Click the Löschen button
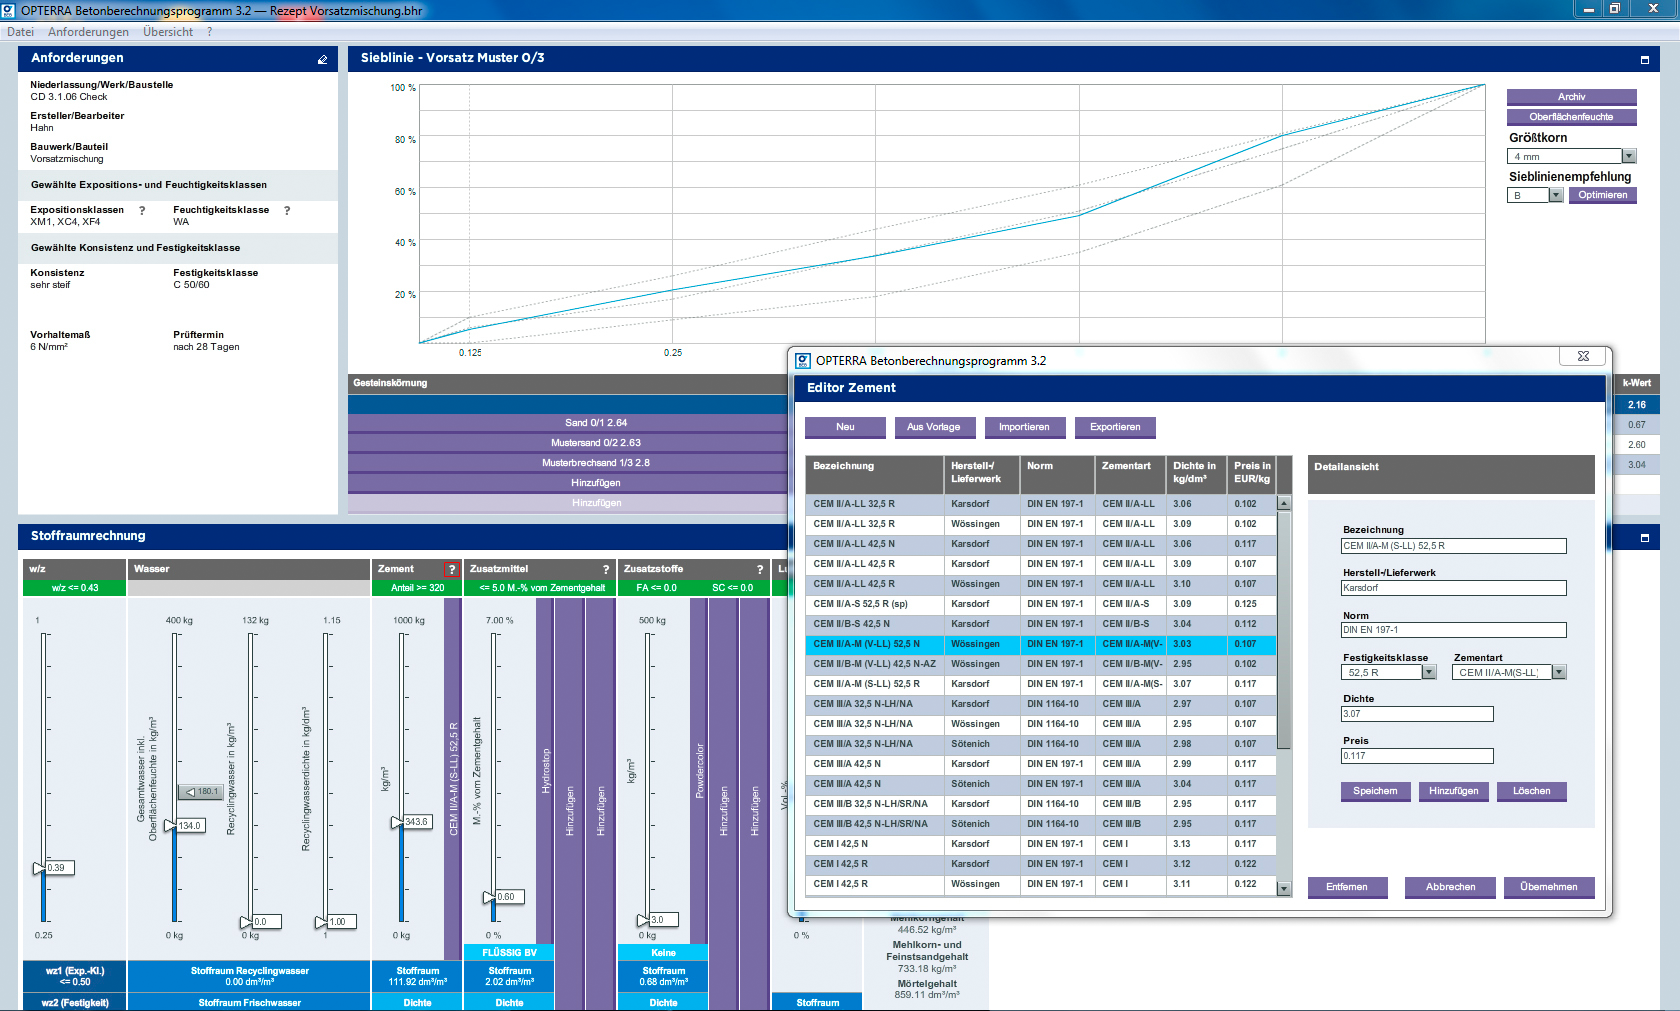This screenshot has height=1011, width=1680. tap(1531, 791)
